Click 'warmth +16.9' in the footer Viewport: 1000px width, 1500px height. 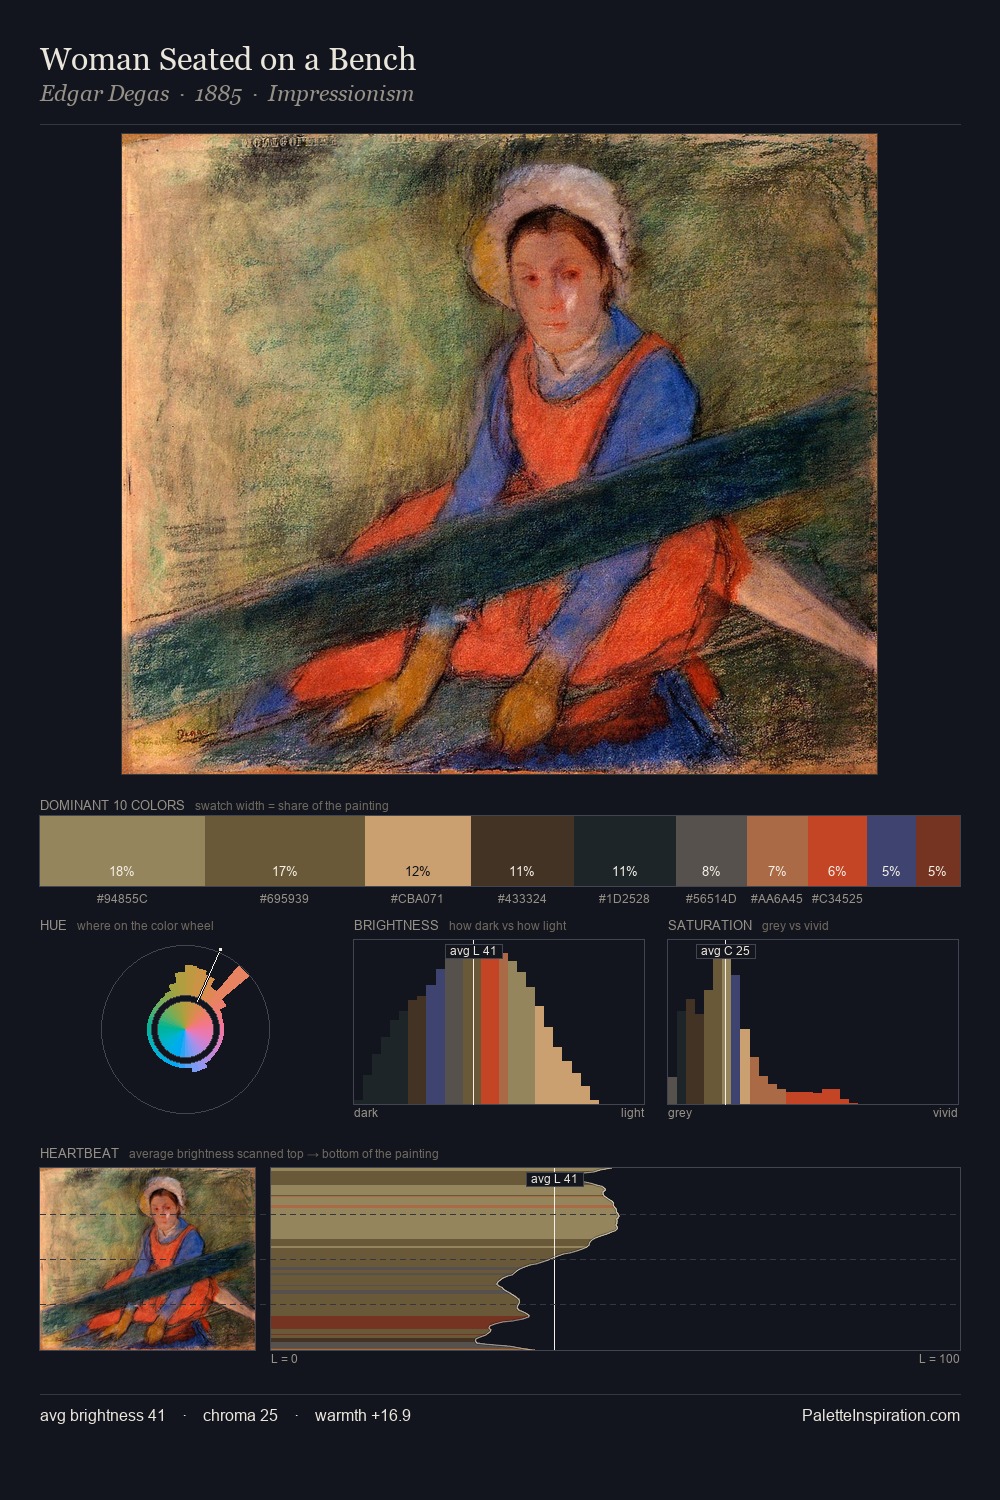point(363,1415)
